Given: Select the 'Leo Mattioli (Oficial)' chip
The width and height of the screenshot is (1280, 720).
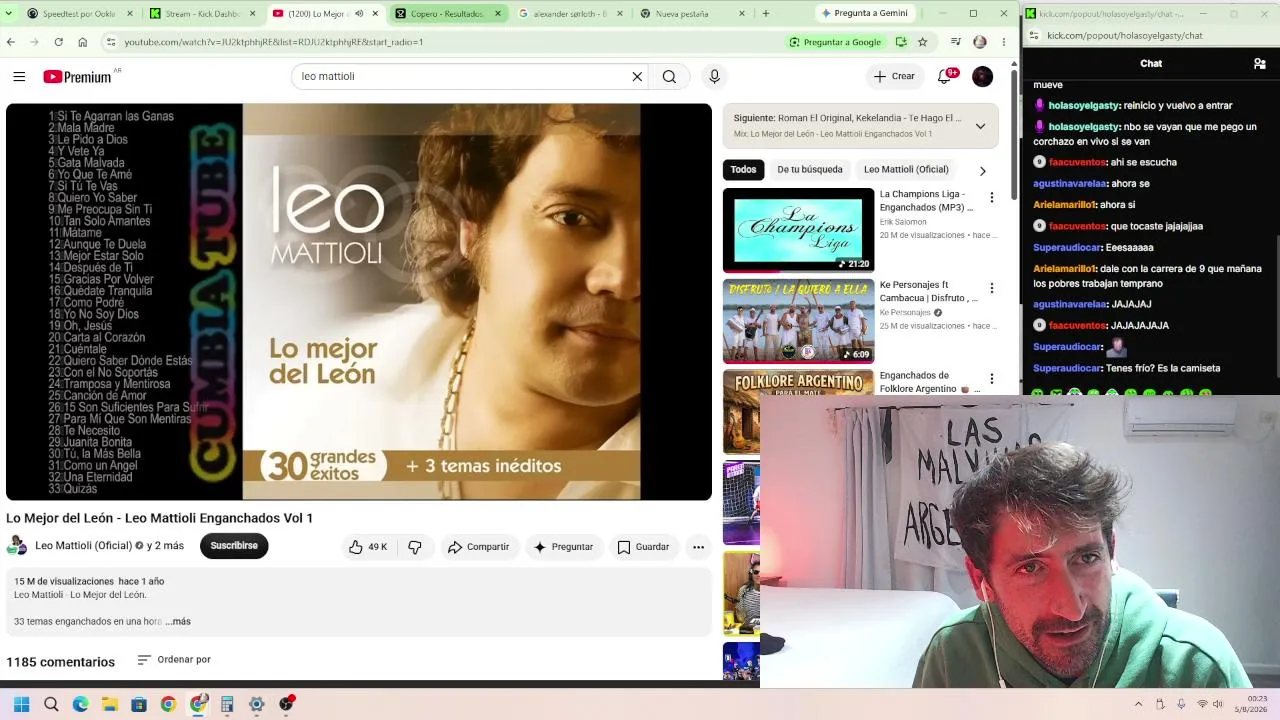Looking at the screenshot, I should click(x=906, y=170).
